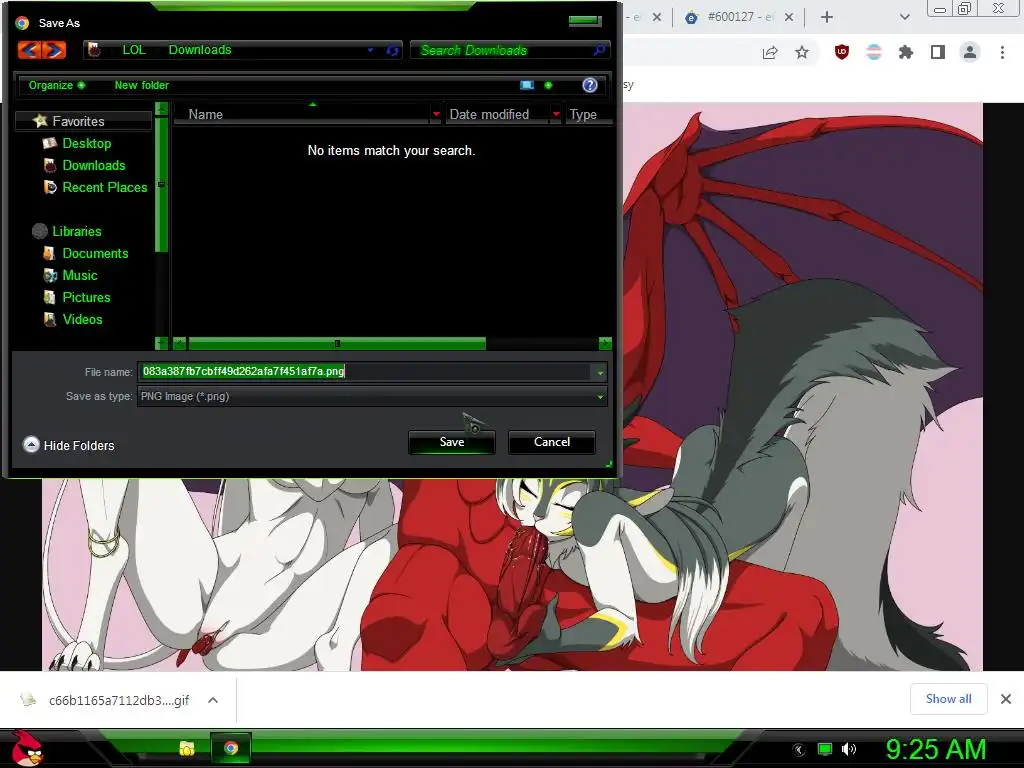Screen dimensions: 1024x768
Task: Click the address bar folder icon
Action: [x=95, y=50]
